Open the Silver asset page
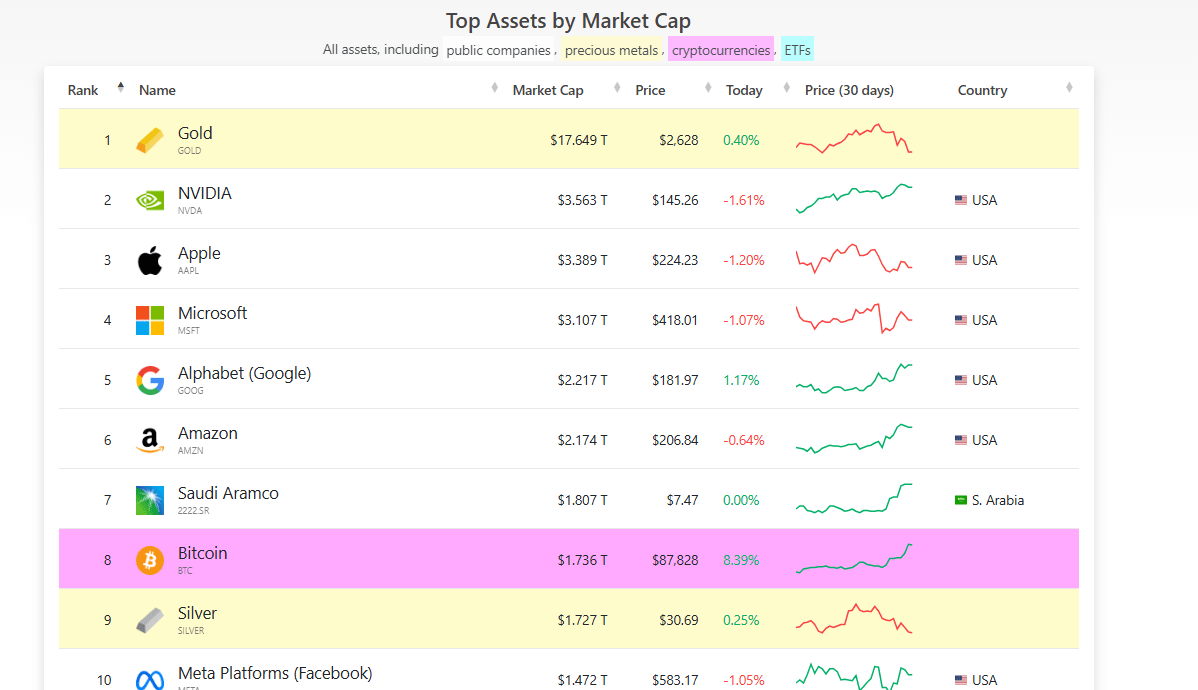This screenshot has width=1198, height=690. [x=197, y=613]
